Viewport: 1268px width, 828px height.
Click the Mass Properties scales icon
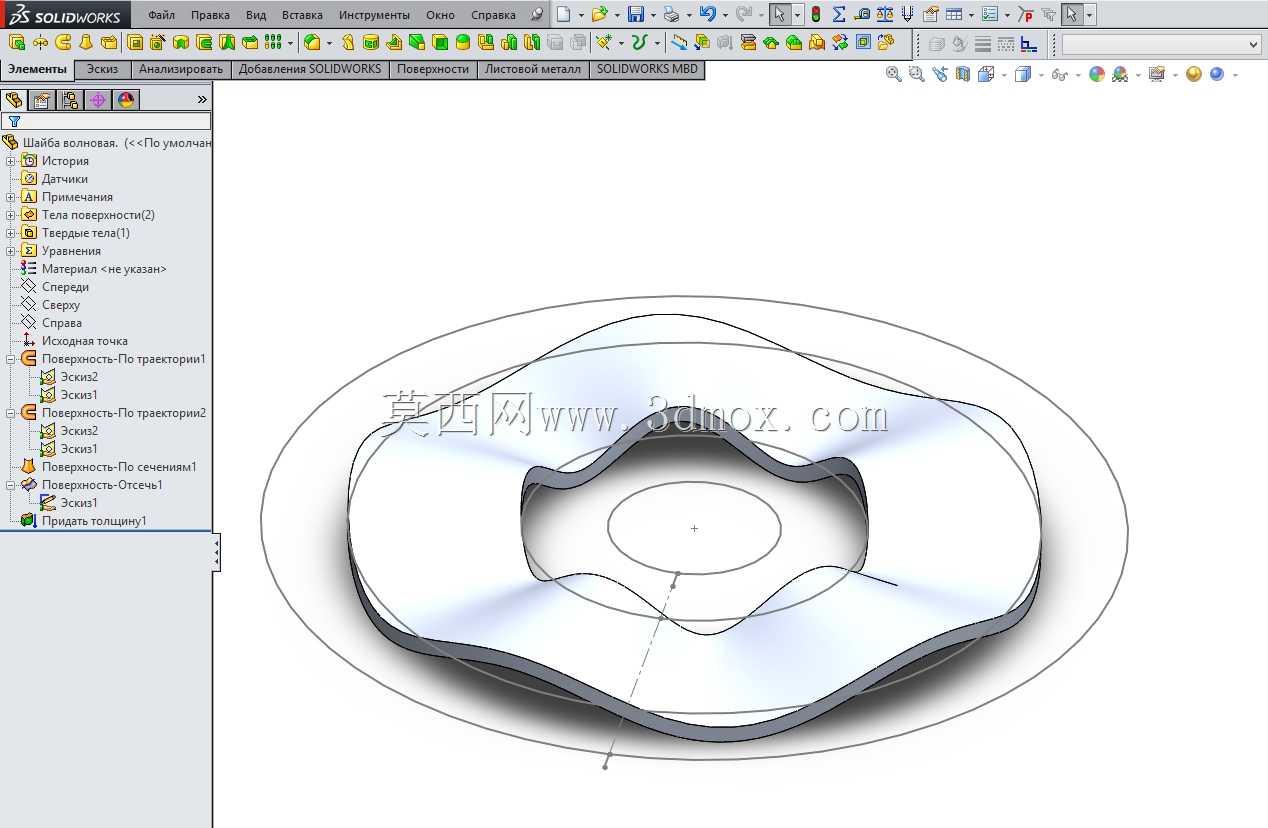[x=885, y=15]
